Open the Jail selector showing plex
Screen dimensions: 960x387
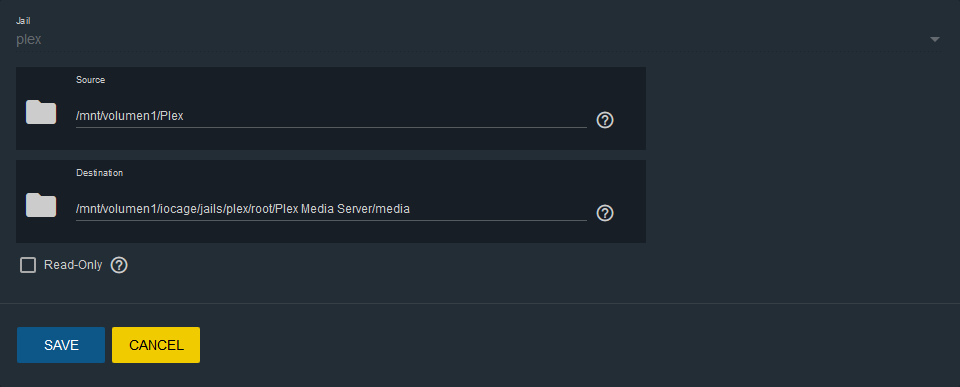pos(478,40)
